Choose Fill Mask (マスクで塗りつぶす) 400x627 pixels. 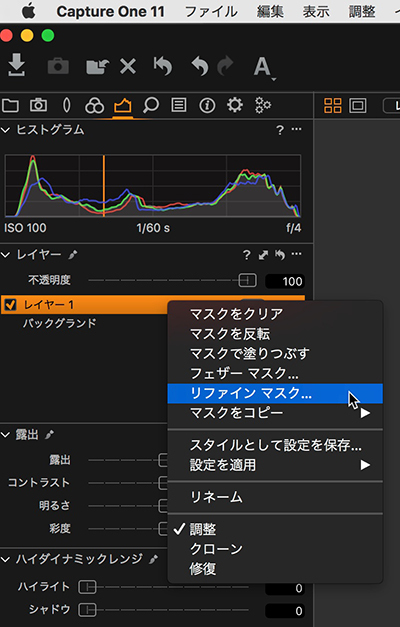click(x=275, y=353)
